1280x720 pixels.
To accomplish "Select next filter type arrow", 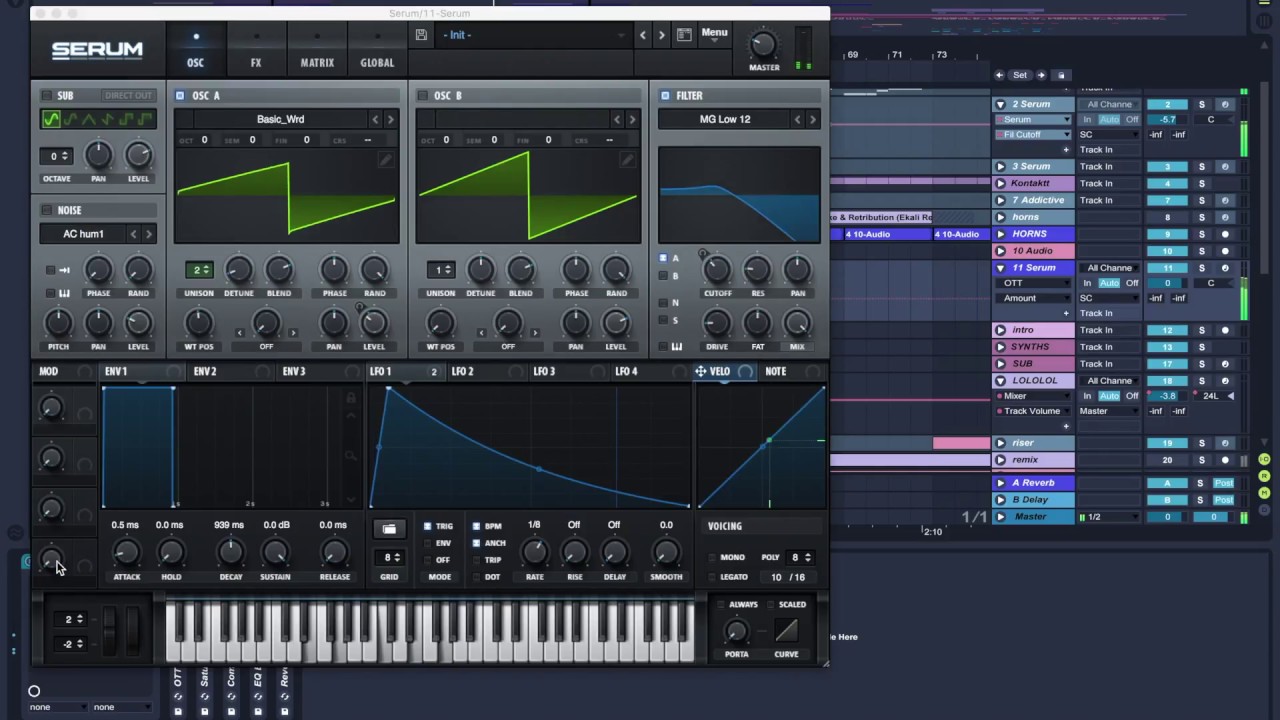I will 812,119.
